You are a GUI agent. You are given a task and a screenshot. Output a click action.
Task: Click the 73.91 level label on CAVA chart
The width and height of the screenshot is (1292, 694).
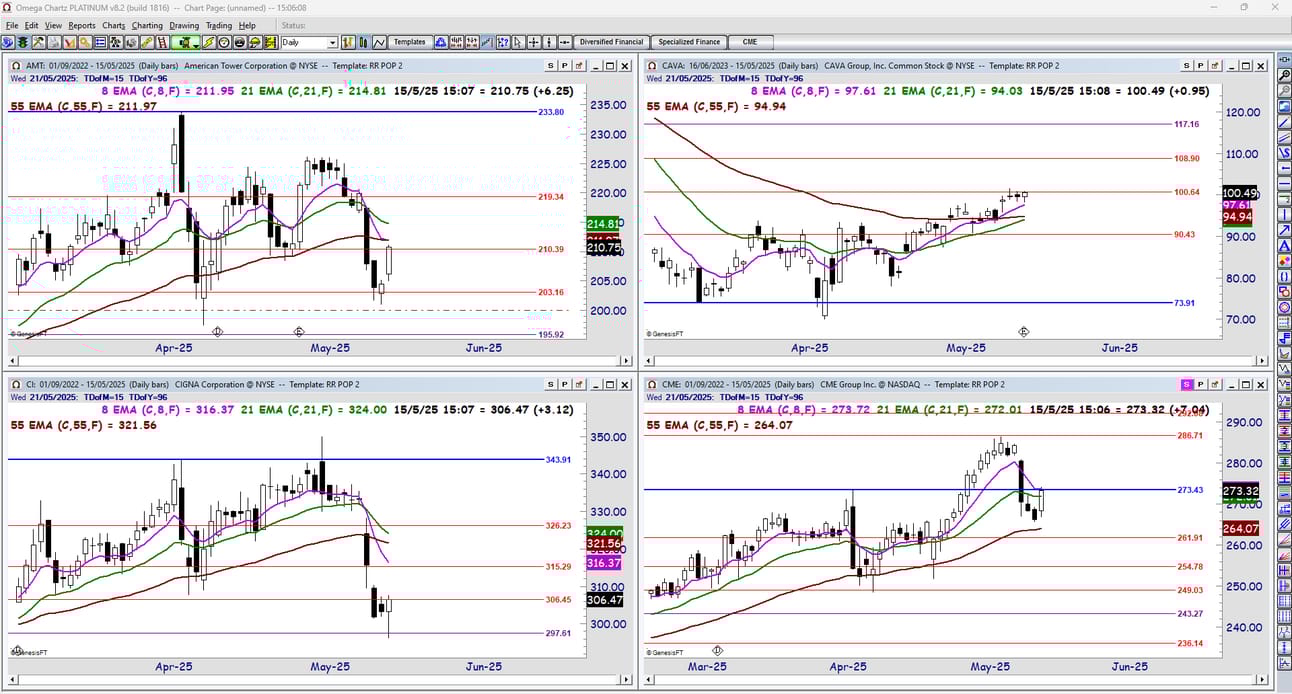1183,302
